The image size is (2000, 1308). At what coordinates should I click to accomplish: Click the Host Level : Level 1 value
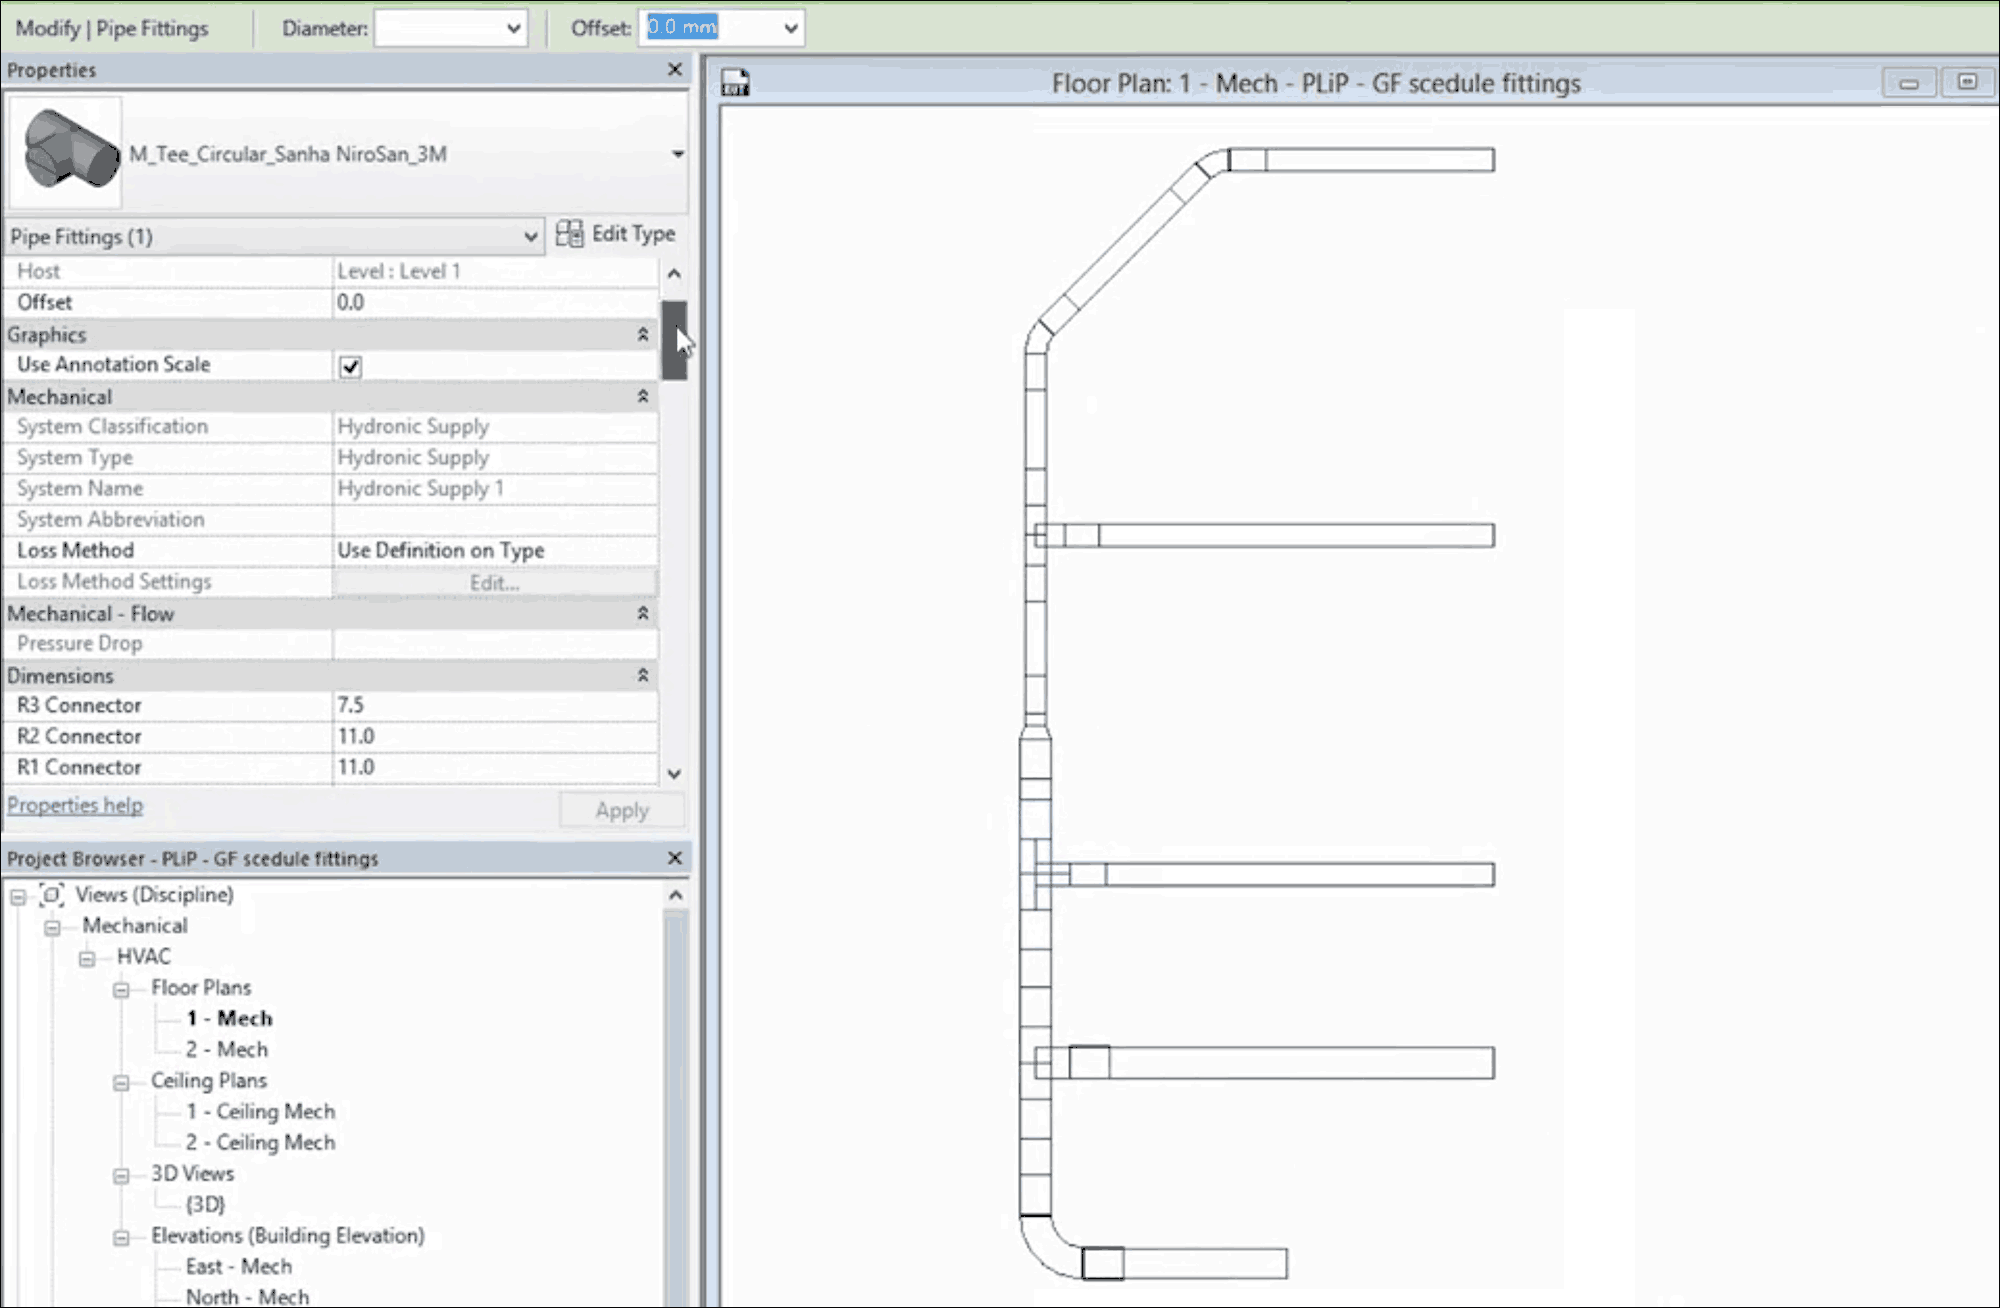pyautogui.click(x=495, y=271)
